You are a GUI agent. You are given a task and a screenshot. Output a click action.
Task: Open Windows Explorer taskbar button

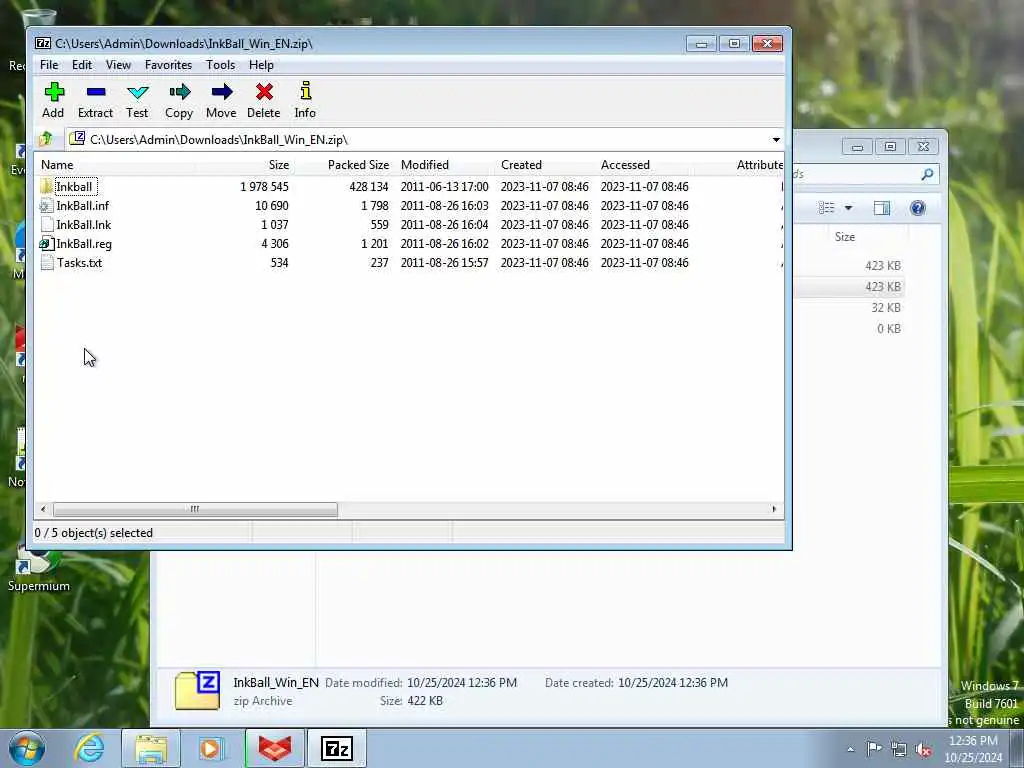pos(151,748)
